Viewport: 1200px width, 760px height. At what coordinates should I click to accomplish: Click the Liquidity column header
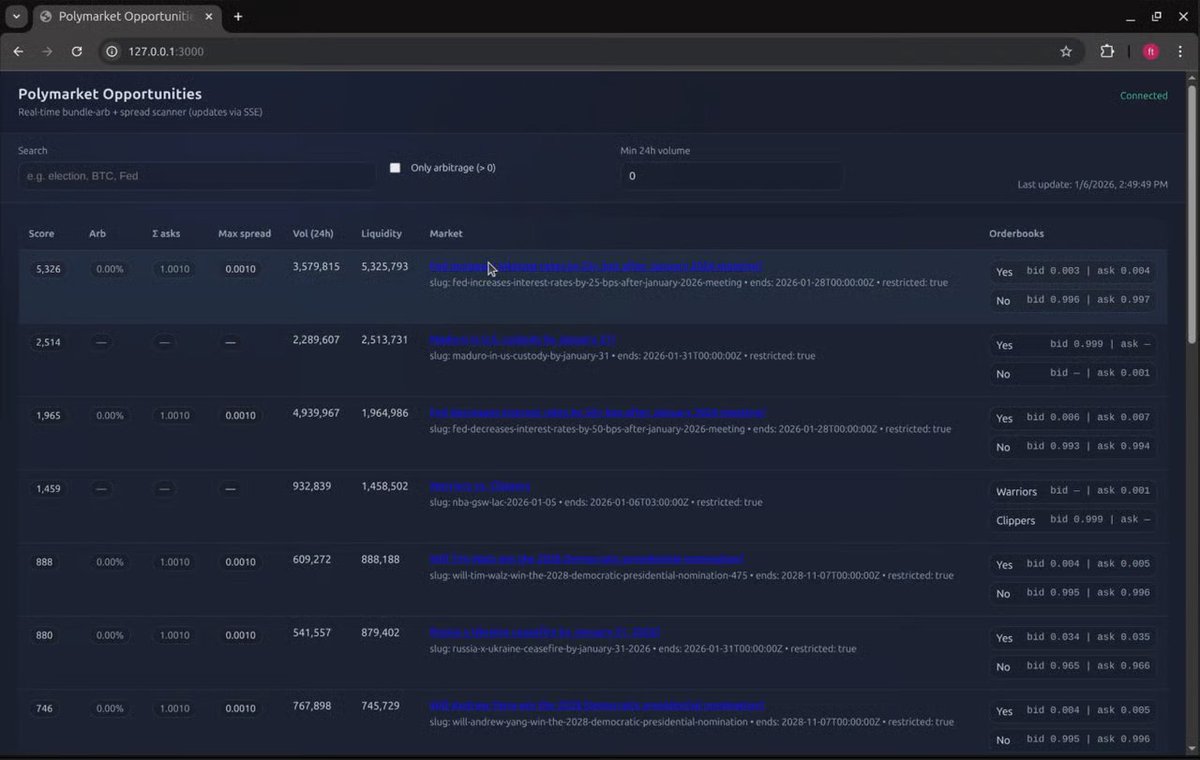click(x=381, y=234)
